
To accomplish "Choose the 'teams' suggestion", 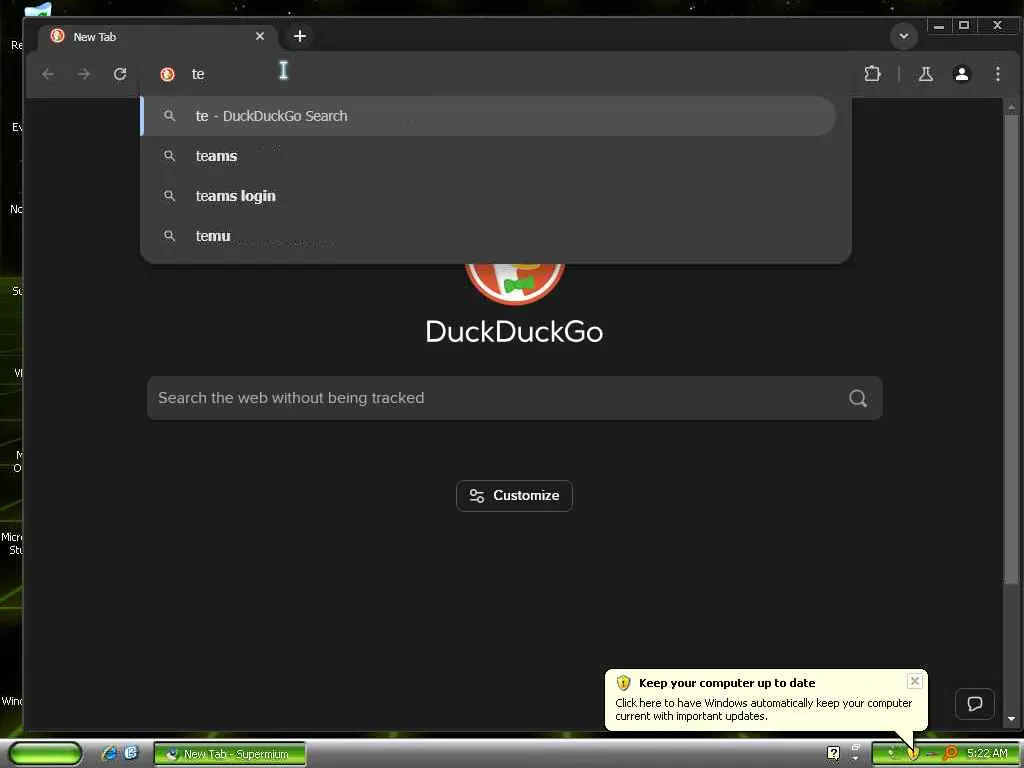I will [488, 156].
